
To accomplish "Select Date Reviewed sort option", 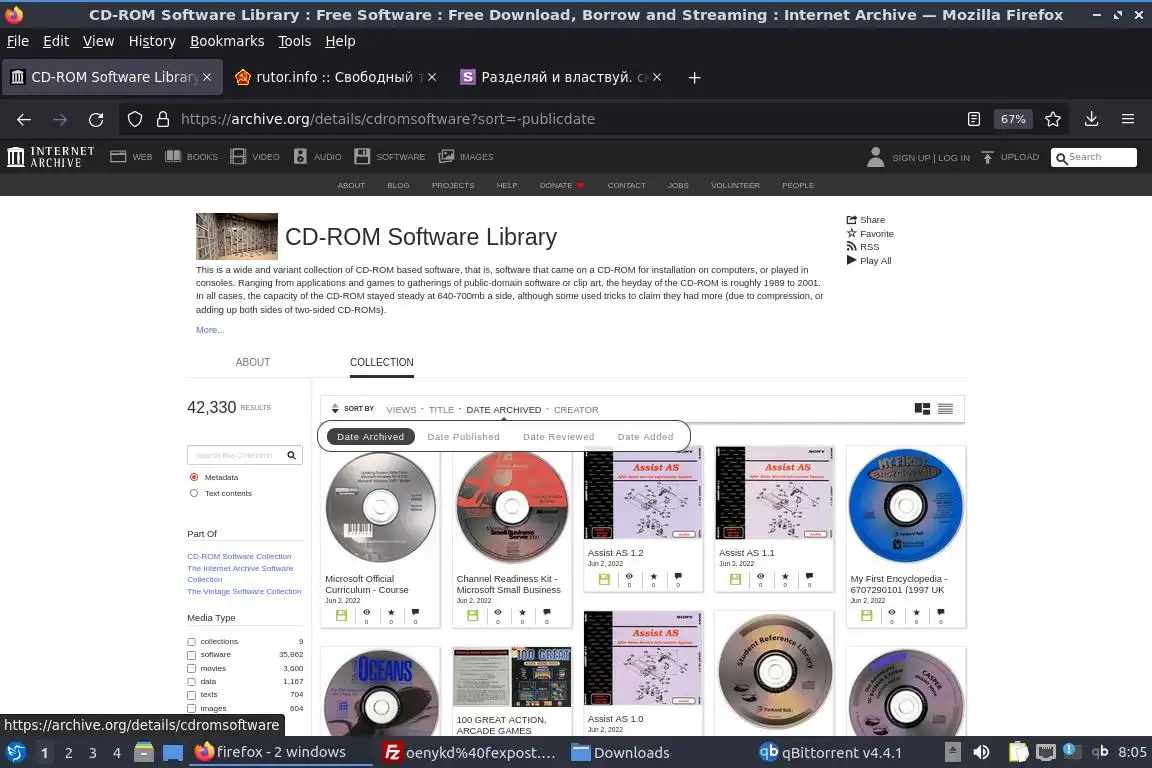I will [x=558, y=437].
